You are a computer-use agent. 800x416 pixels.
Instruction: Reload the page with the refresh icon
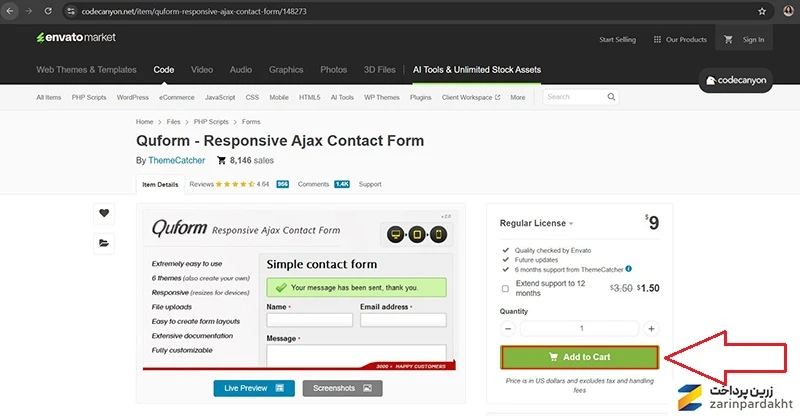(48, 11)
